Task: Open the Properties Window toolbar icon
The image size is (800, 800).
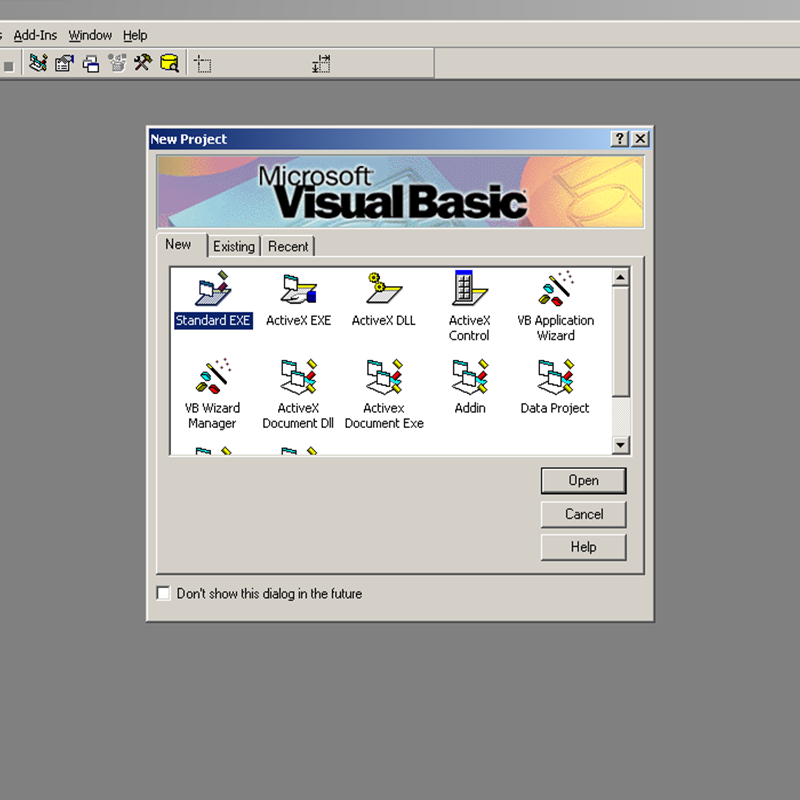Action: 64,63
